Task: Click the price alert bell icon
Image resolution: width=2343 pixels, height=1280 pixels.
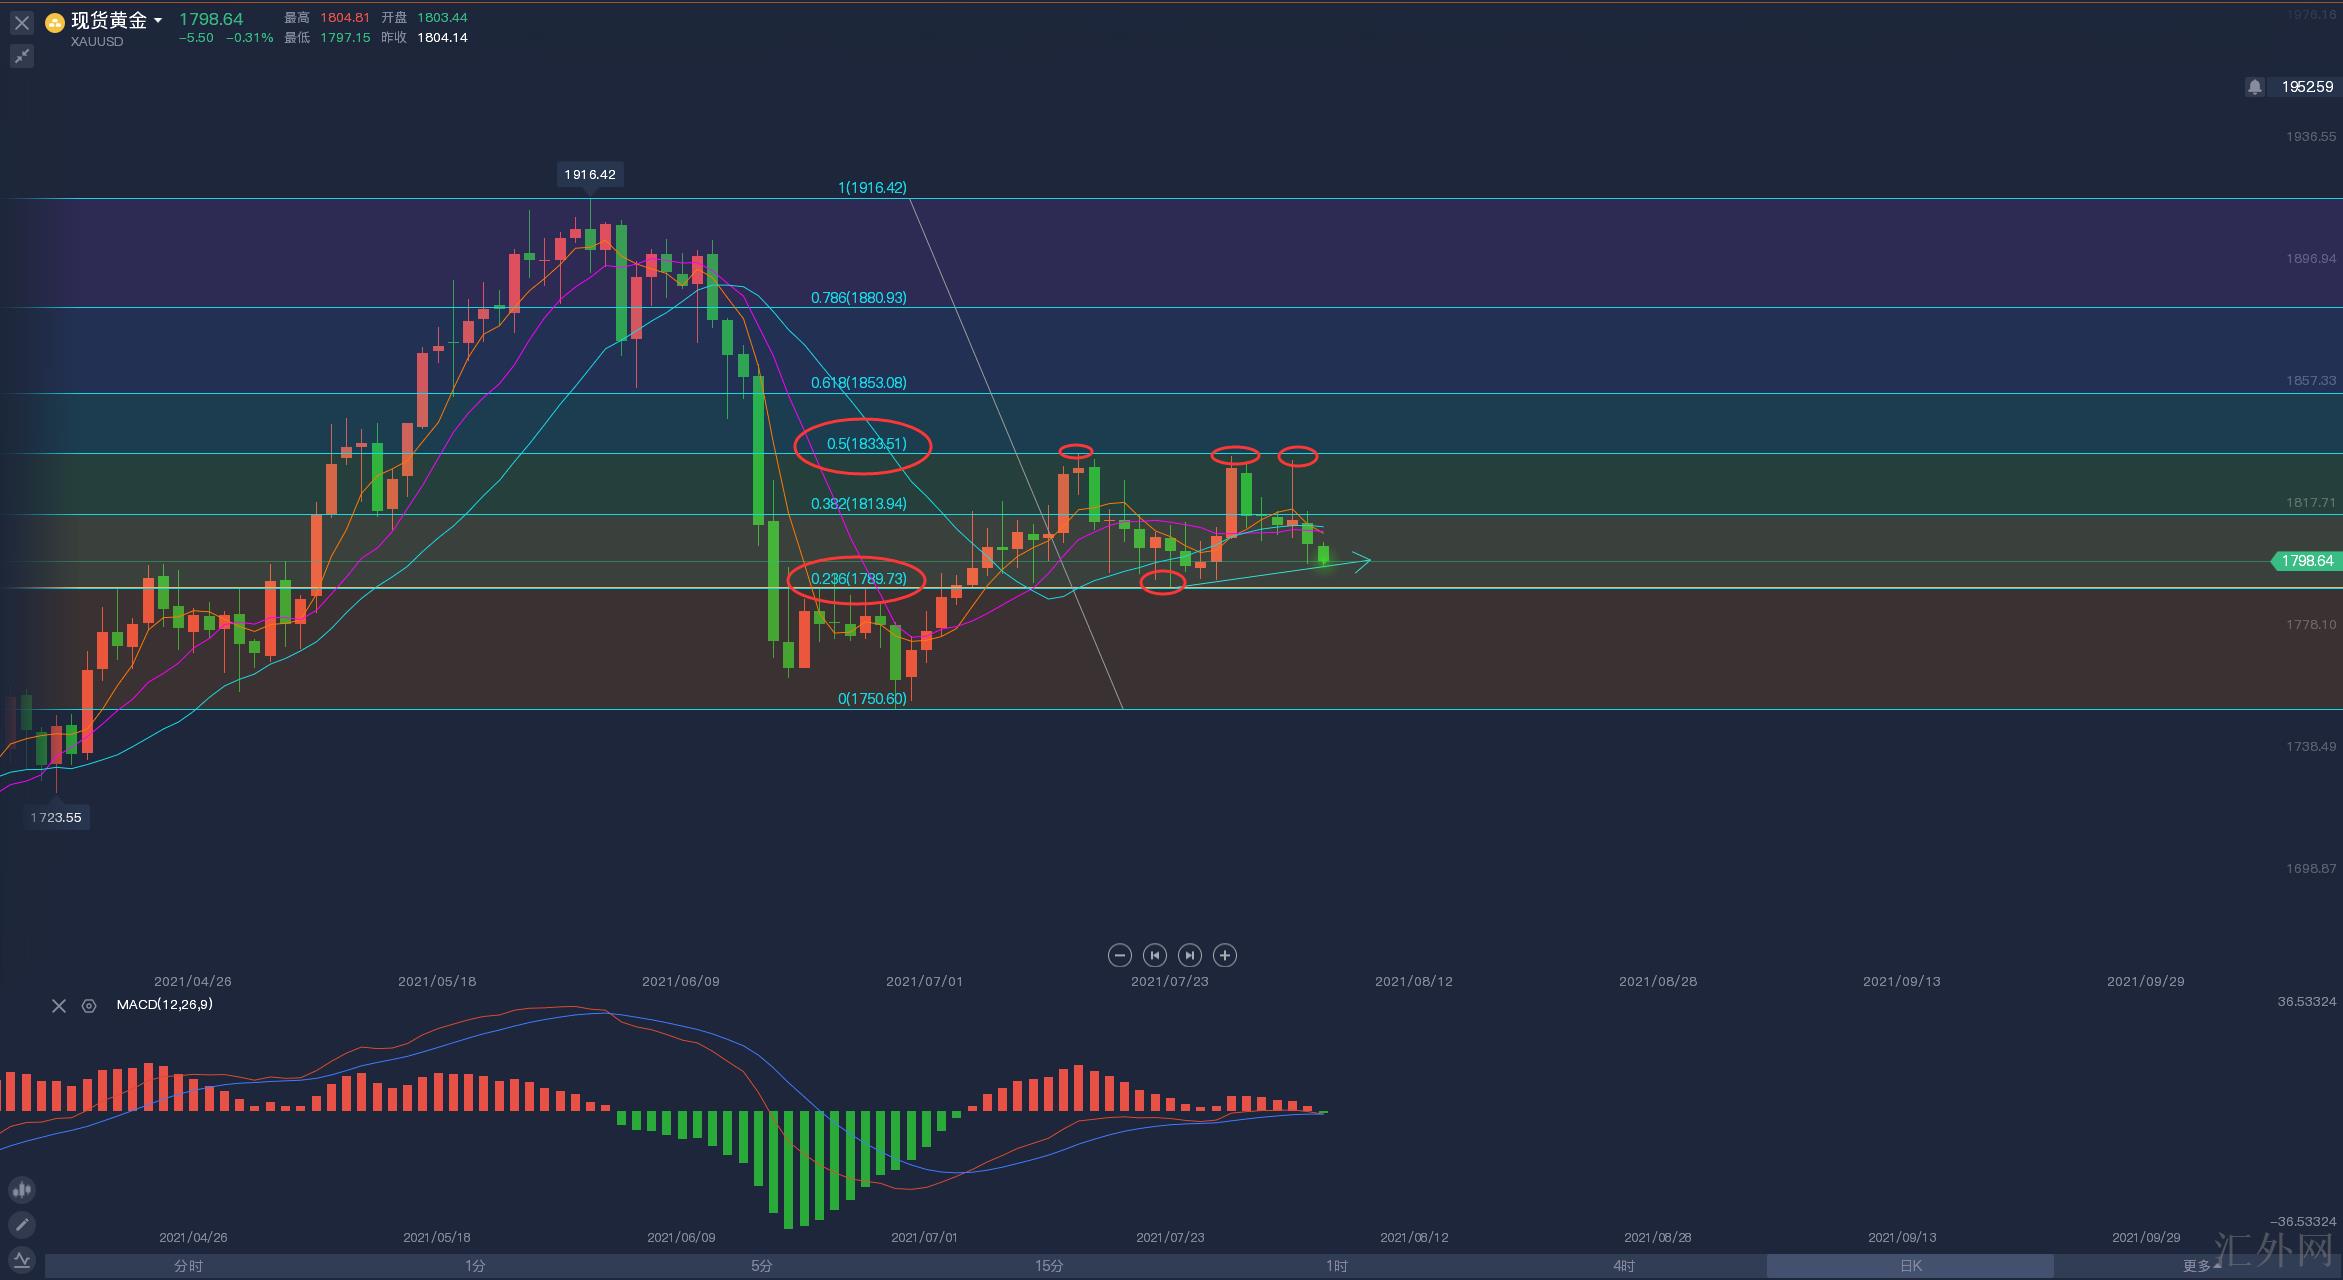Action: [2254, 87]
